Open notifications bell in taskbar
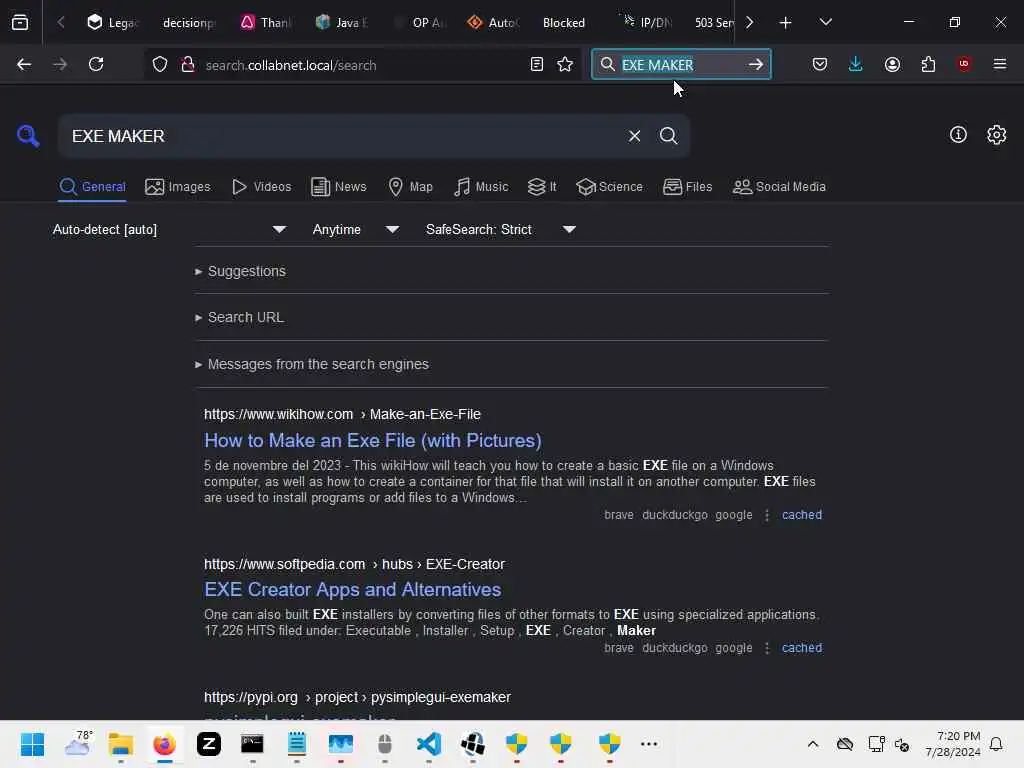 pos(996,744)
